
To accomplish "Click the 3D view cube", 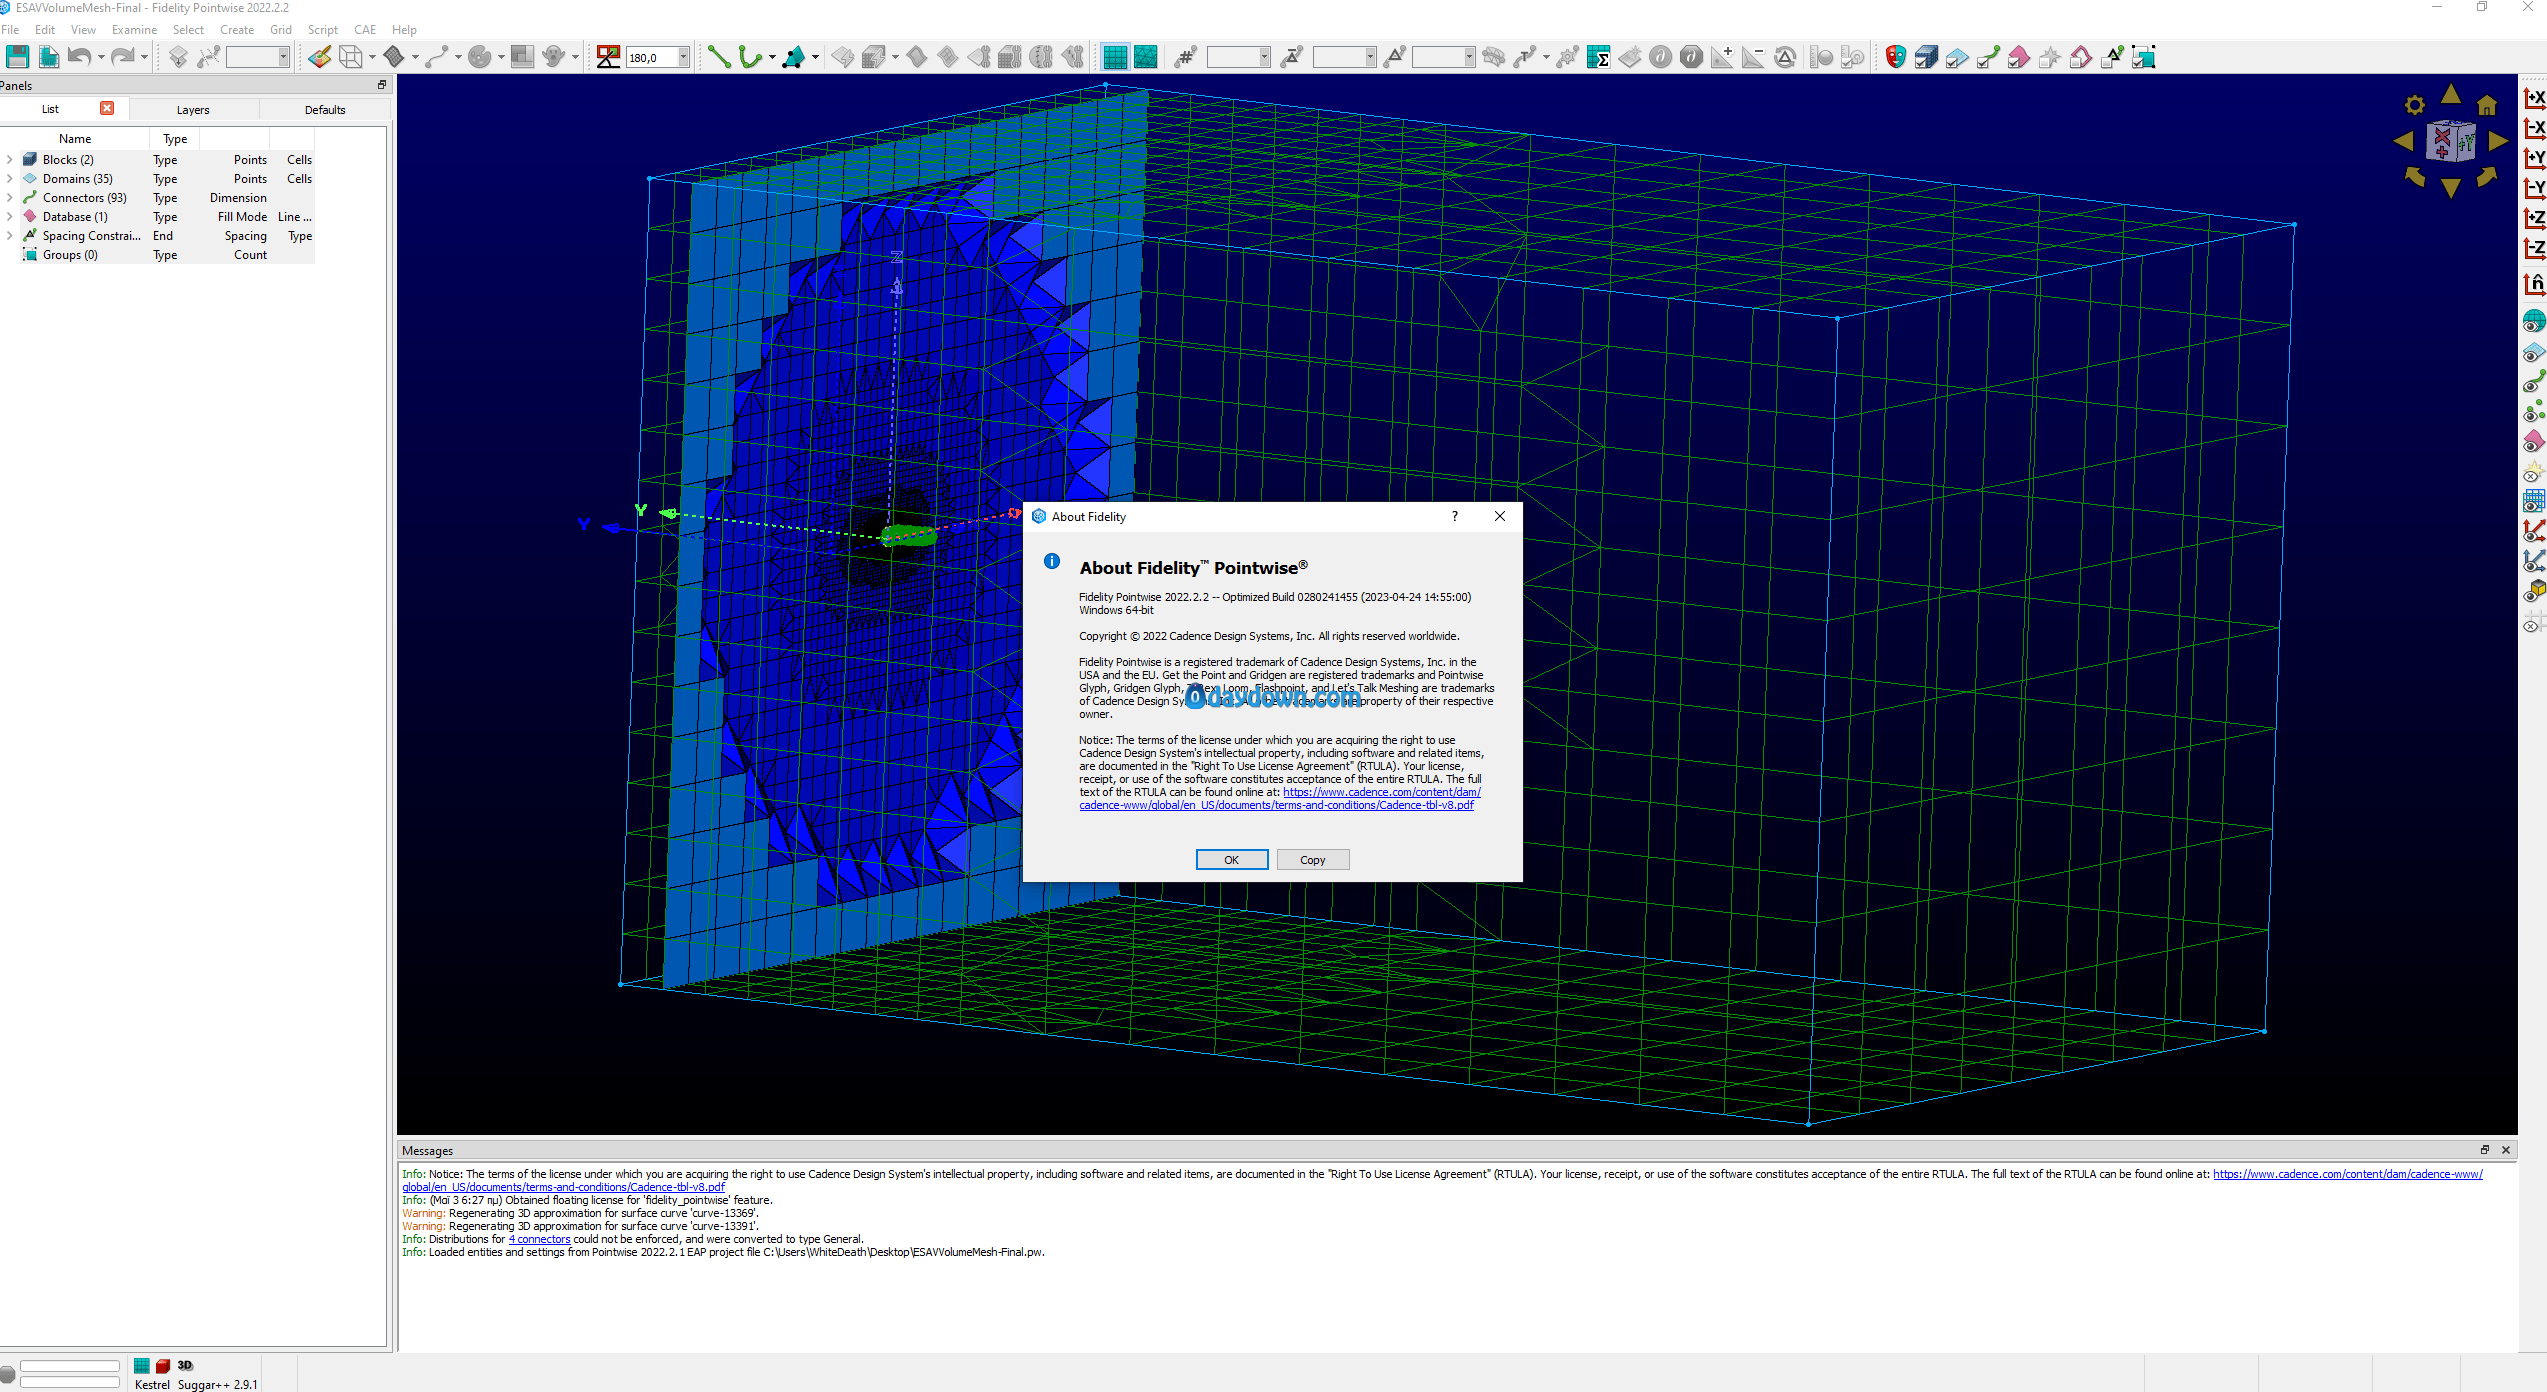I will pyautogui.click(x=2451, y=141).
